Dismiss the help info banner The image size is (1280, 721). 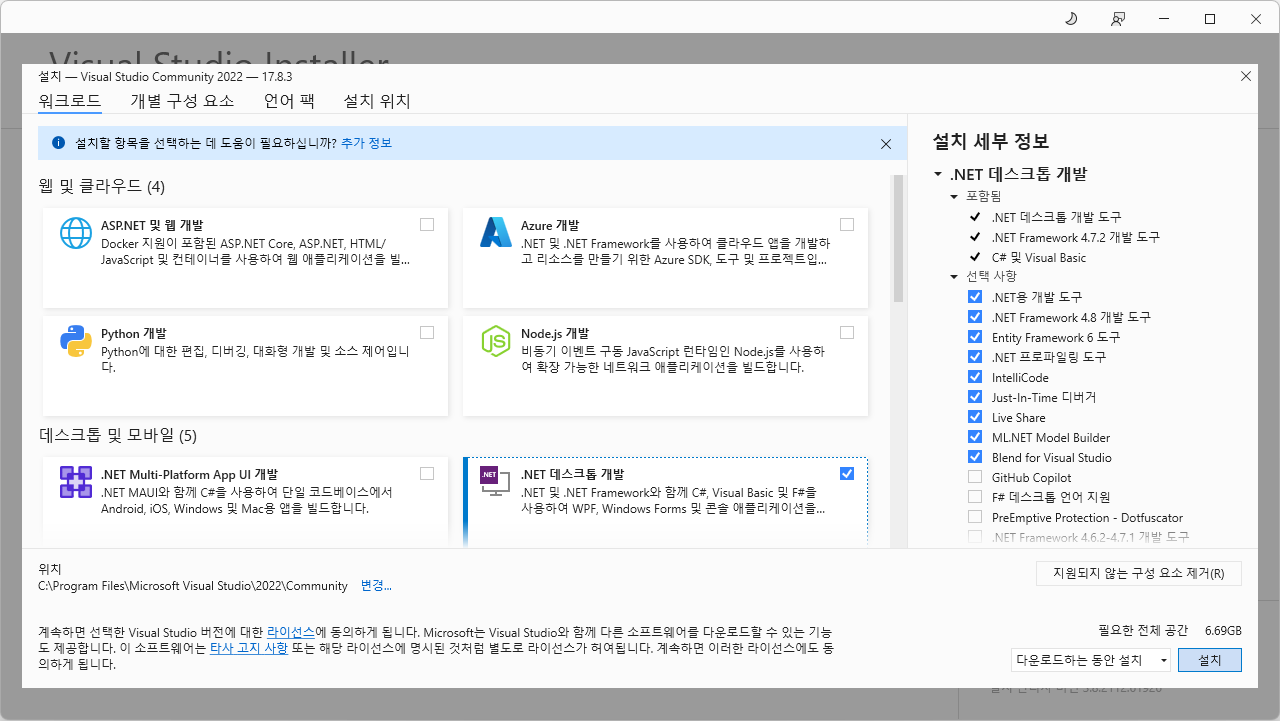pyautogui.click(x=886, y=144)
